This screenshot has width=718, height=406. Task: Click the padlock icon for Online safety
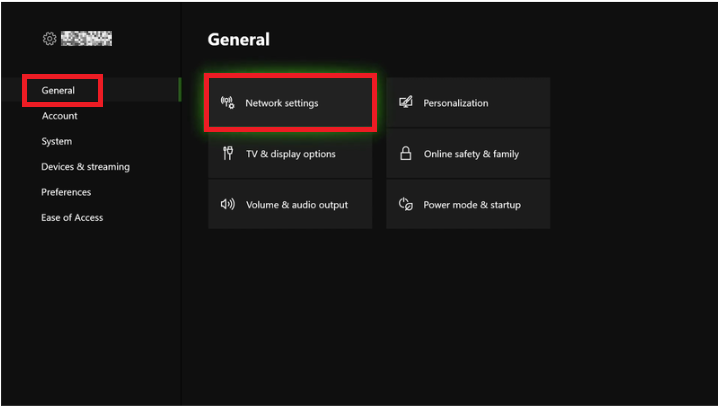click(406, 154)
